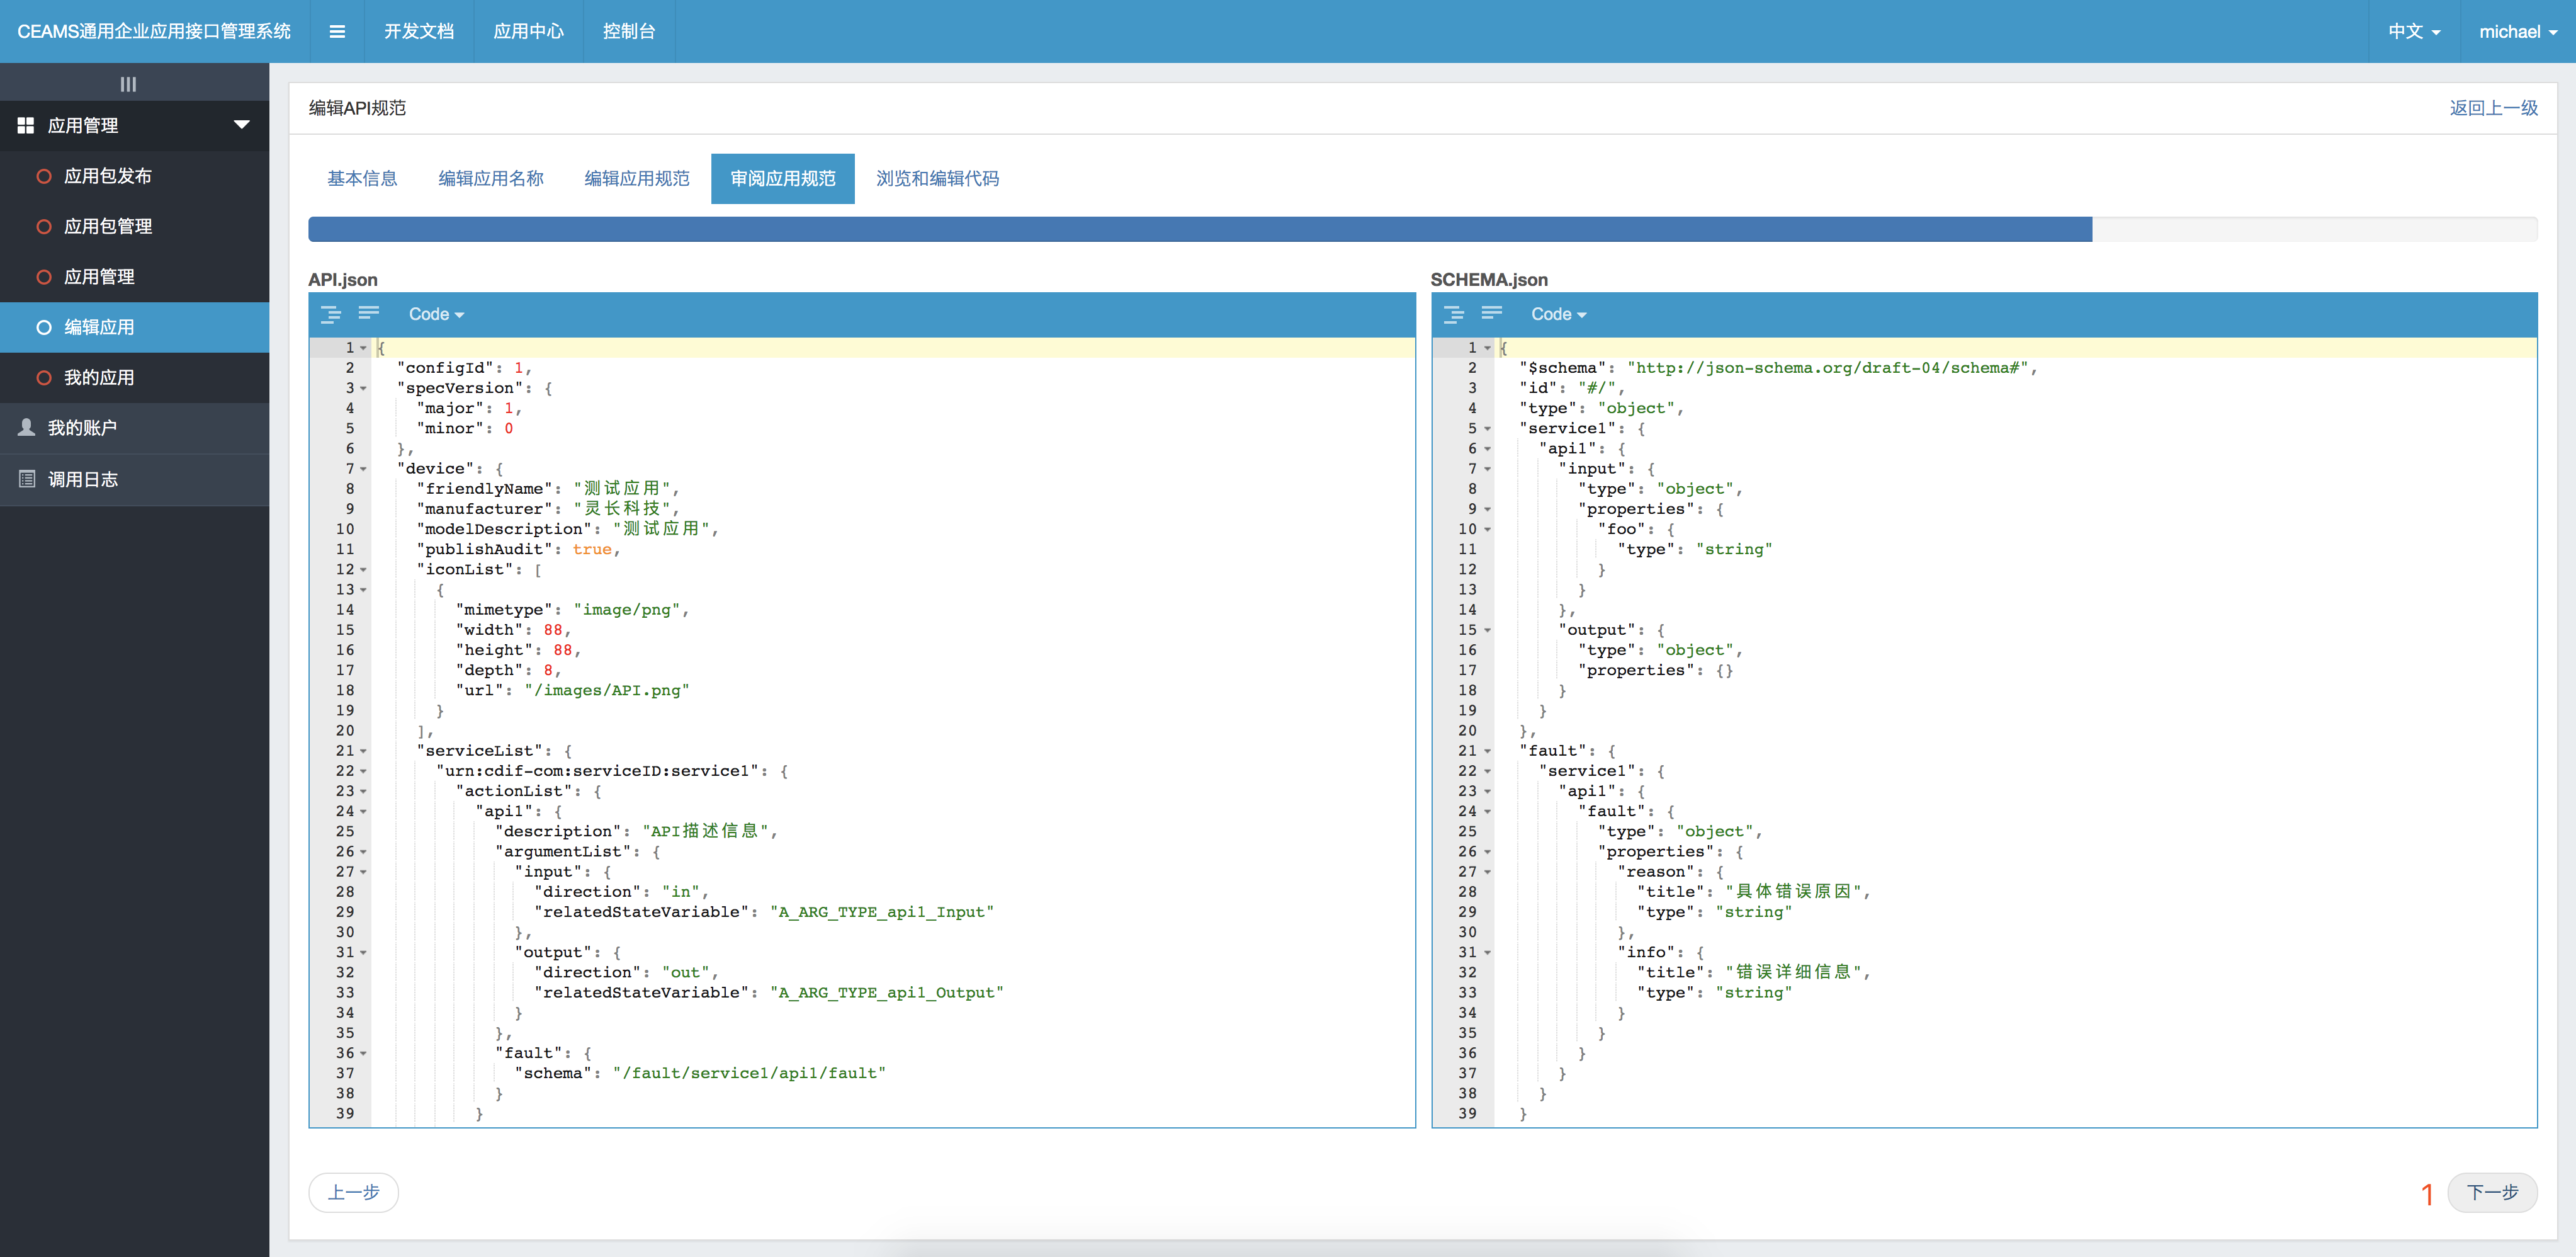2576x1257 pixels.
Task: Click the CEAMS通用企业应用接口管理系统 title link
Action: 154,32
